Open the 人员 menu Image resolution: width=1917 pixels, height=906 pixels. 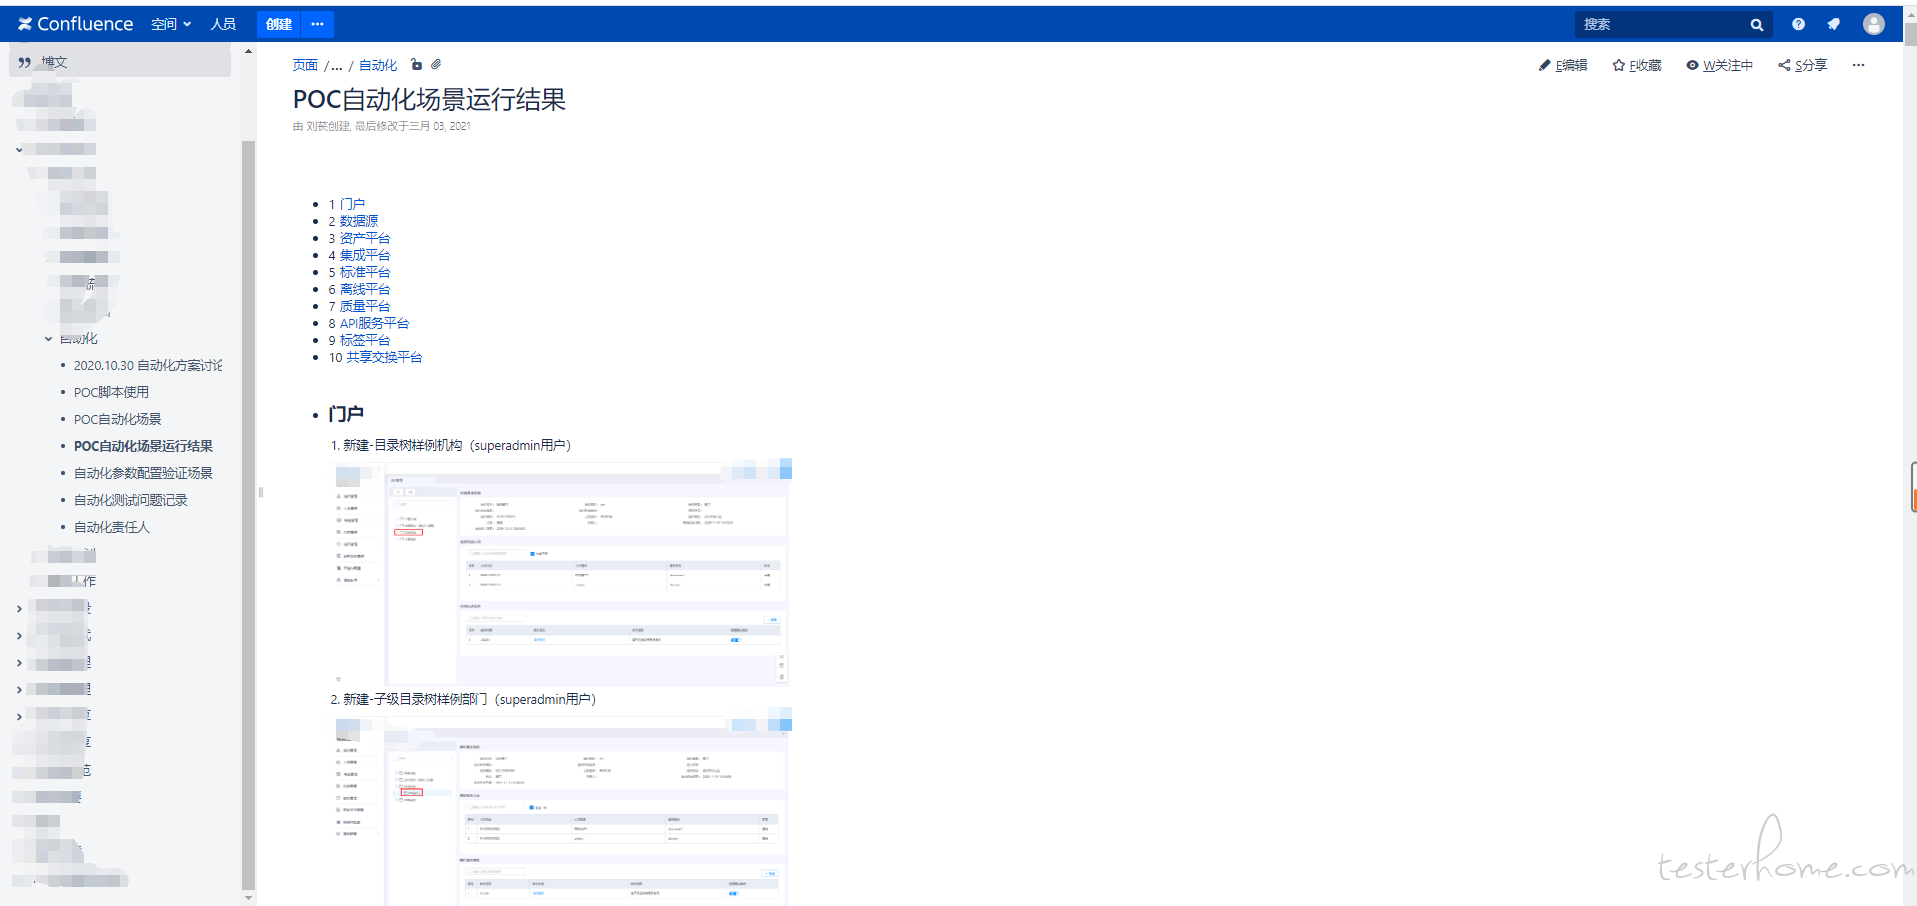[223, 24]
